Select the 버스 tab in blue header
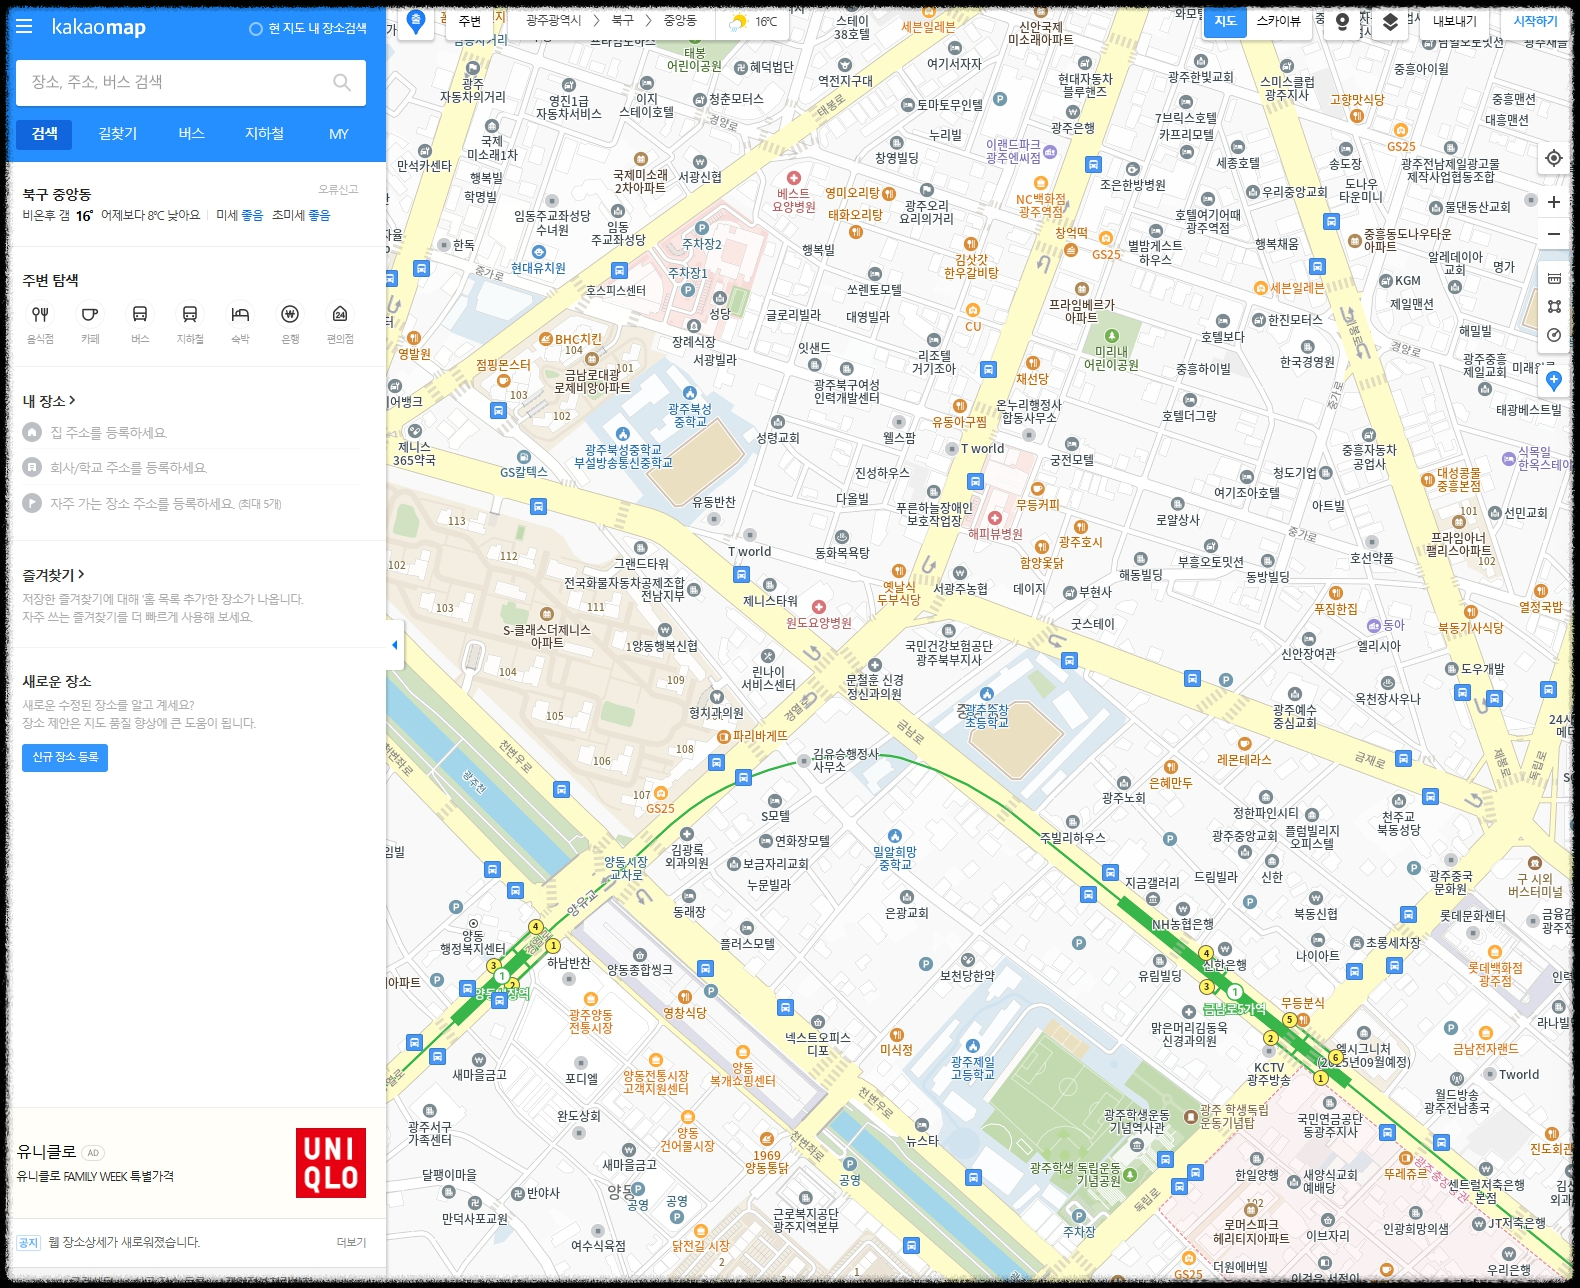 click(x=191, y=134)
